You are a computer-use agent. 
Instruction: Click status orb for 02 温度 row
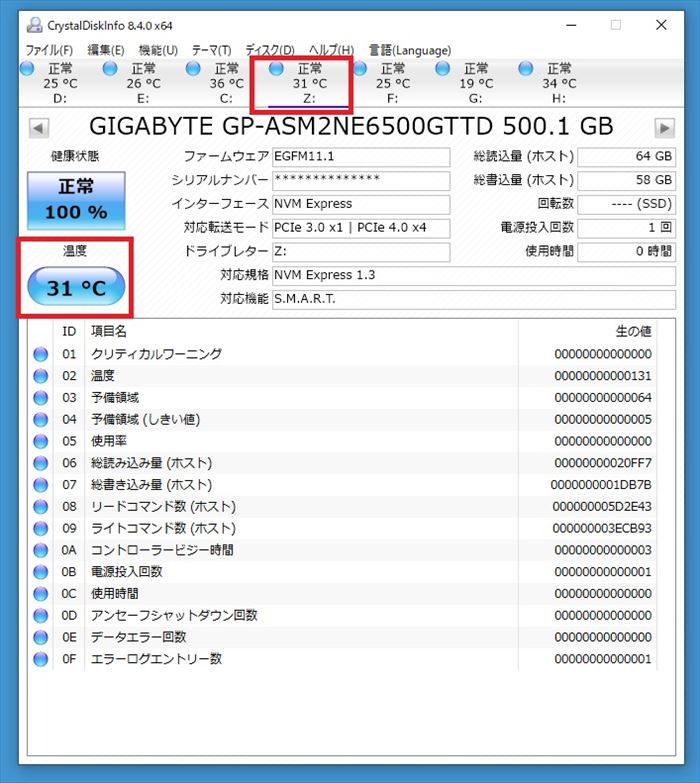(x=40, y=376)
